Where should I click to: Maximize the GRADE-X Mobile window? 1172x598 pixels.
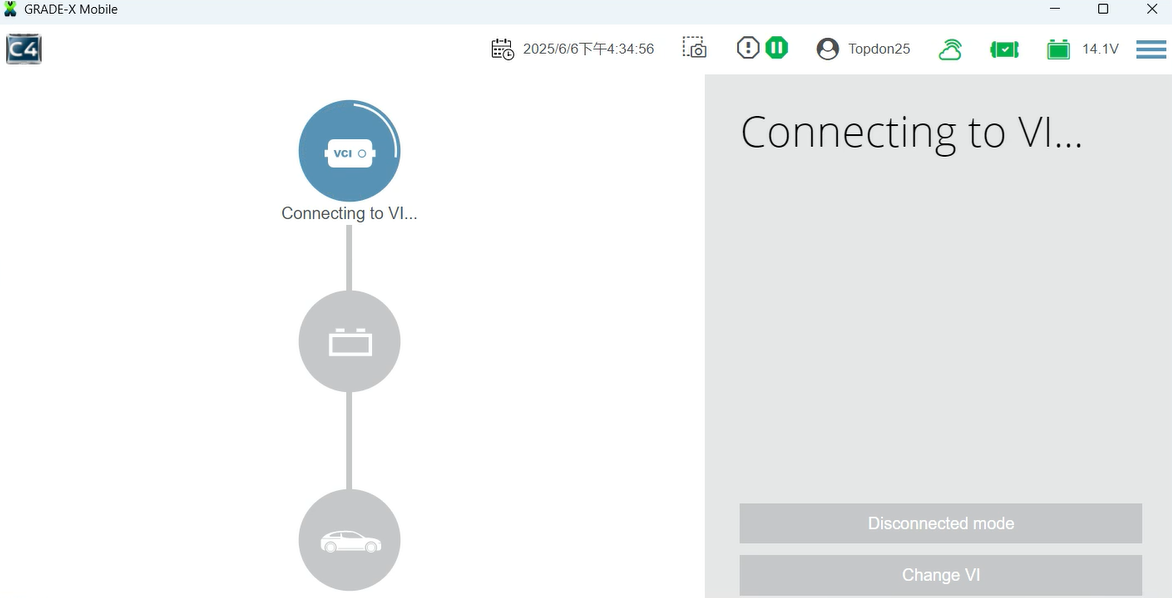coord(1103,10)
